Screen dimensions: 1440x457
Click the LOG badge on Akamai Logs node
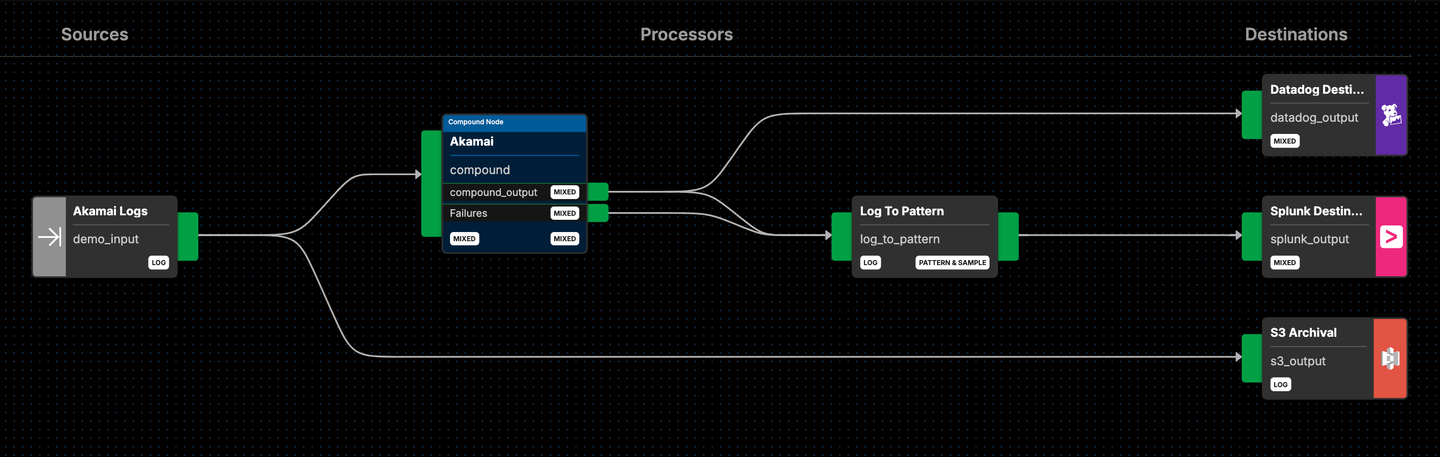point(158,263)
